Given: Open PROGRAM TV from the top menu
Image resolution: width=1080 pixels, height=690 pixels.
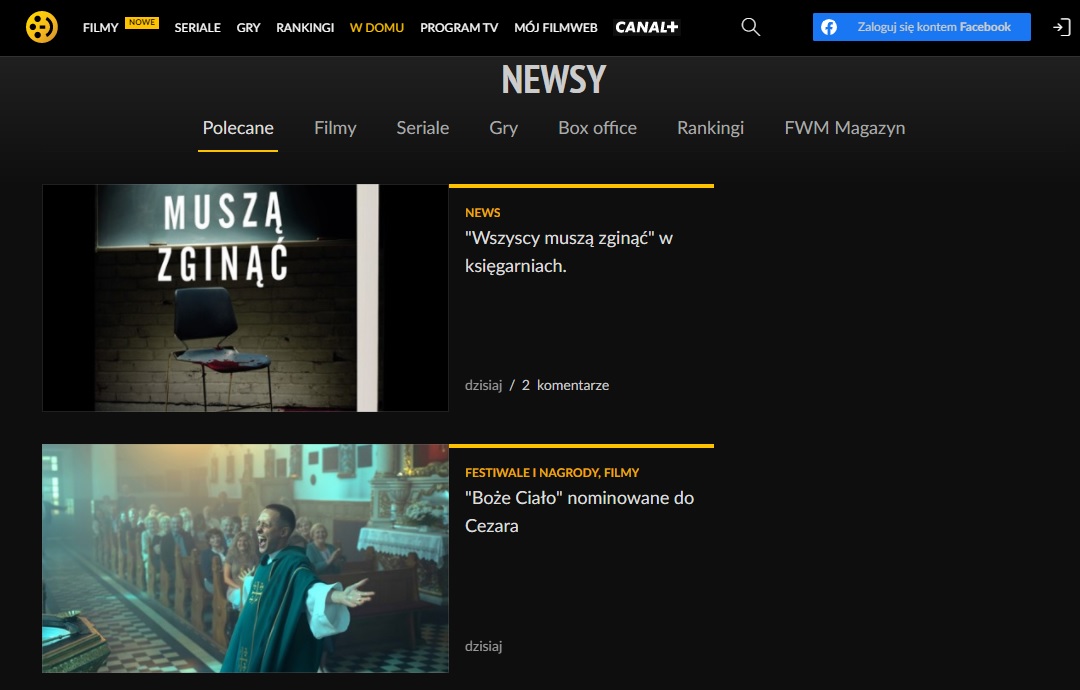Looking at the screenshot, I should pyautogui.click(x=459, y=28).
